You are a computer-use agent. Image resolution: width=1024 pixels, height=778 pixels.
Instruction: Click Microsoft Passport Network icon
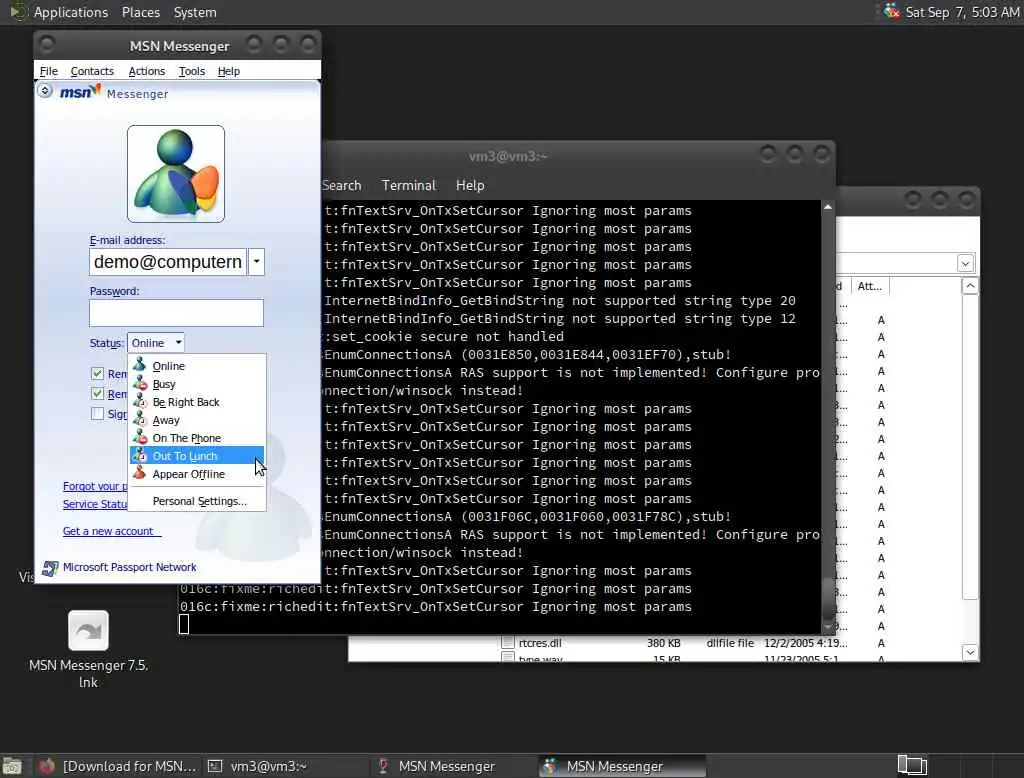(x=50, y=568)
